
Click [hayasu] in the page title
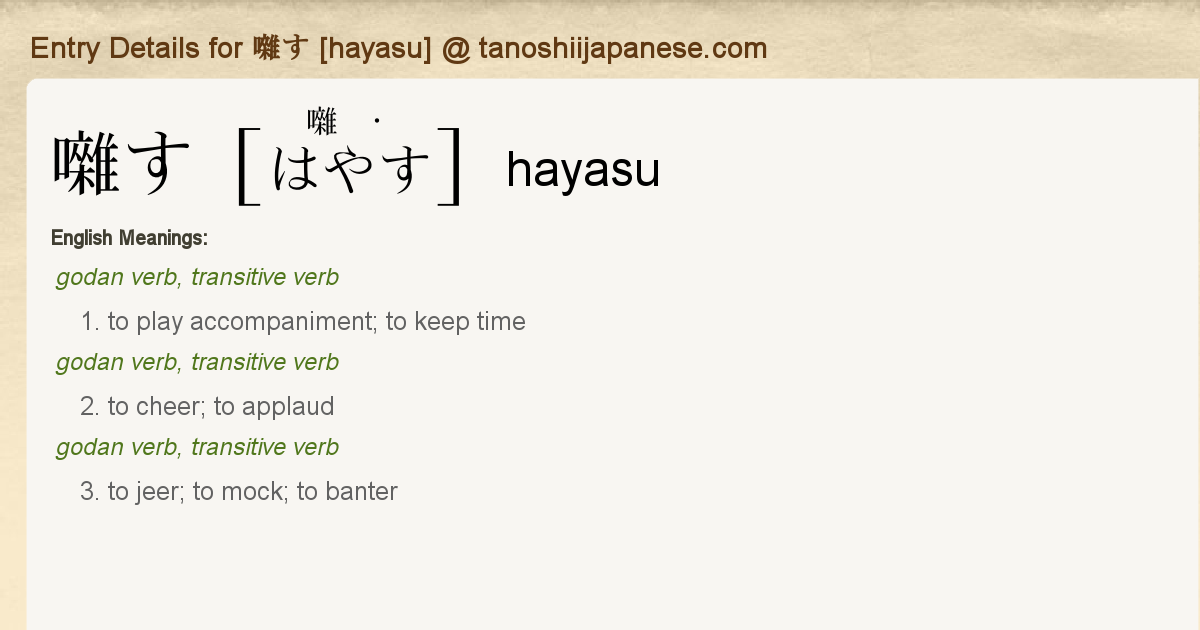click(375, 48)
